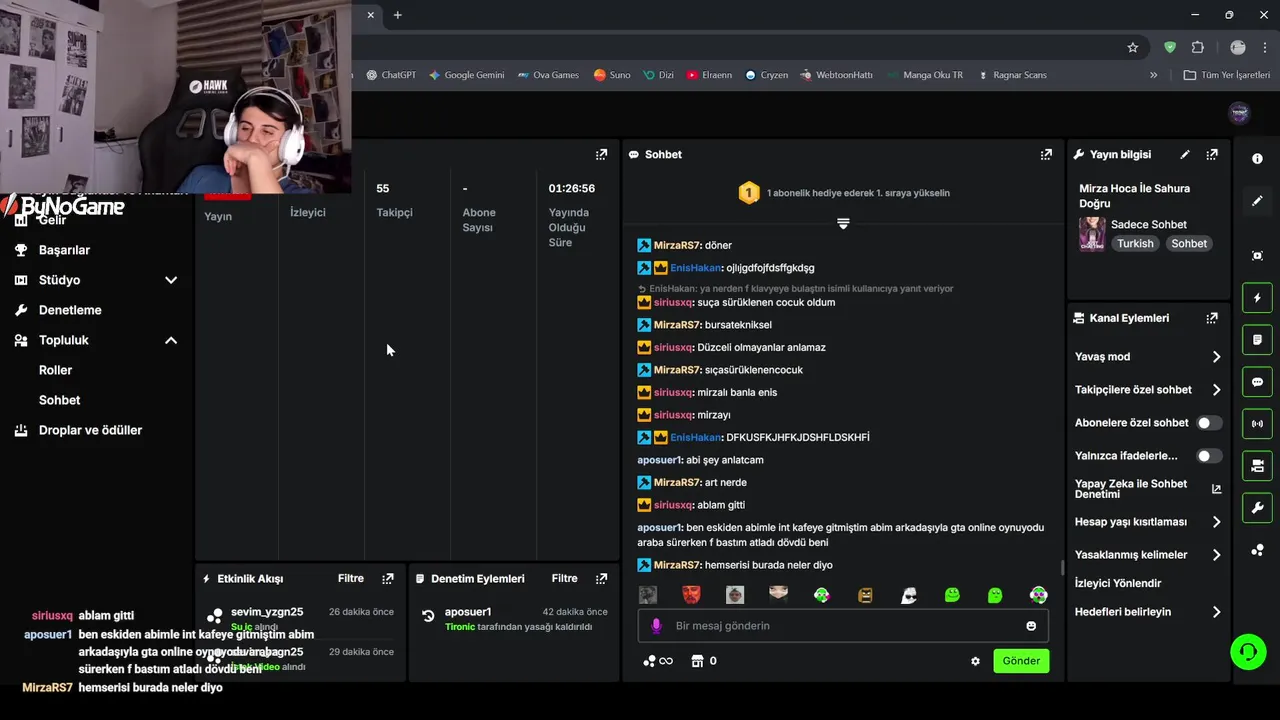
Task: Open the green headset support button
Action: coord(1248,652)
